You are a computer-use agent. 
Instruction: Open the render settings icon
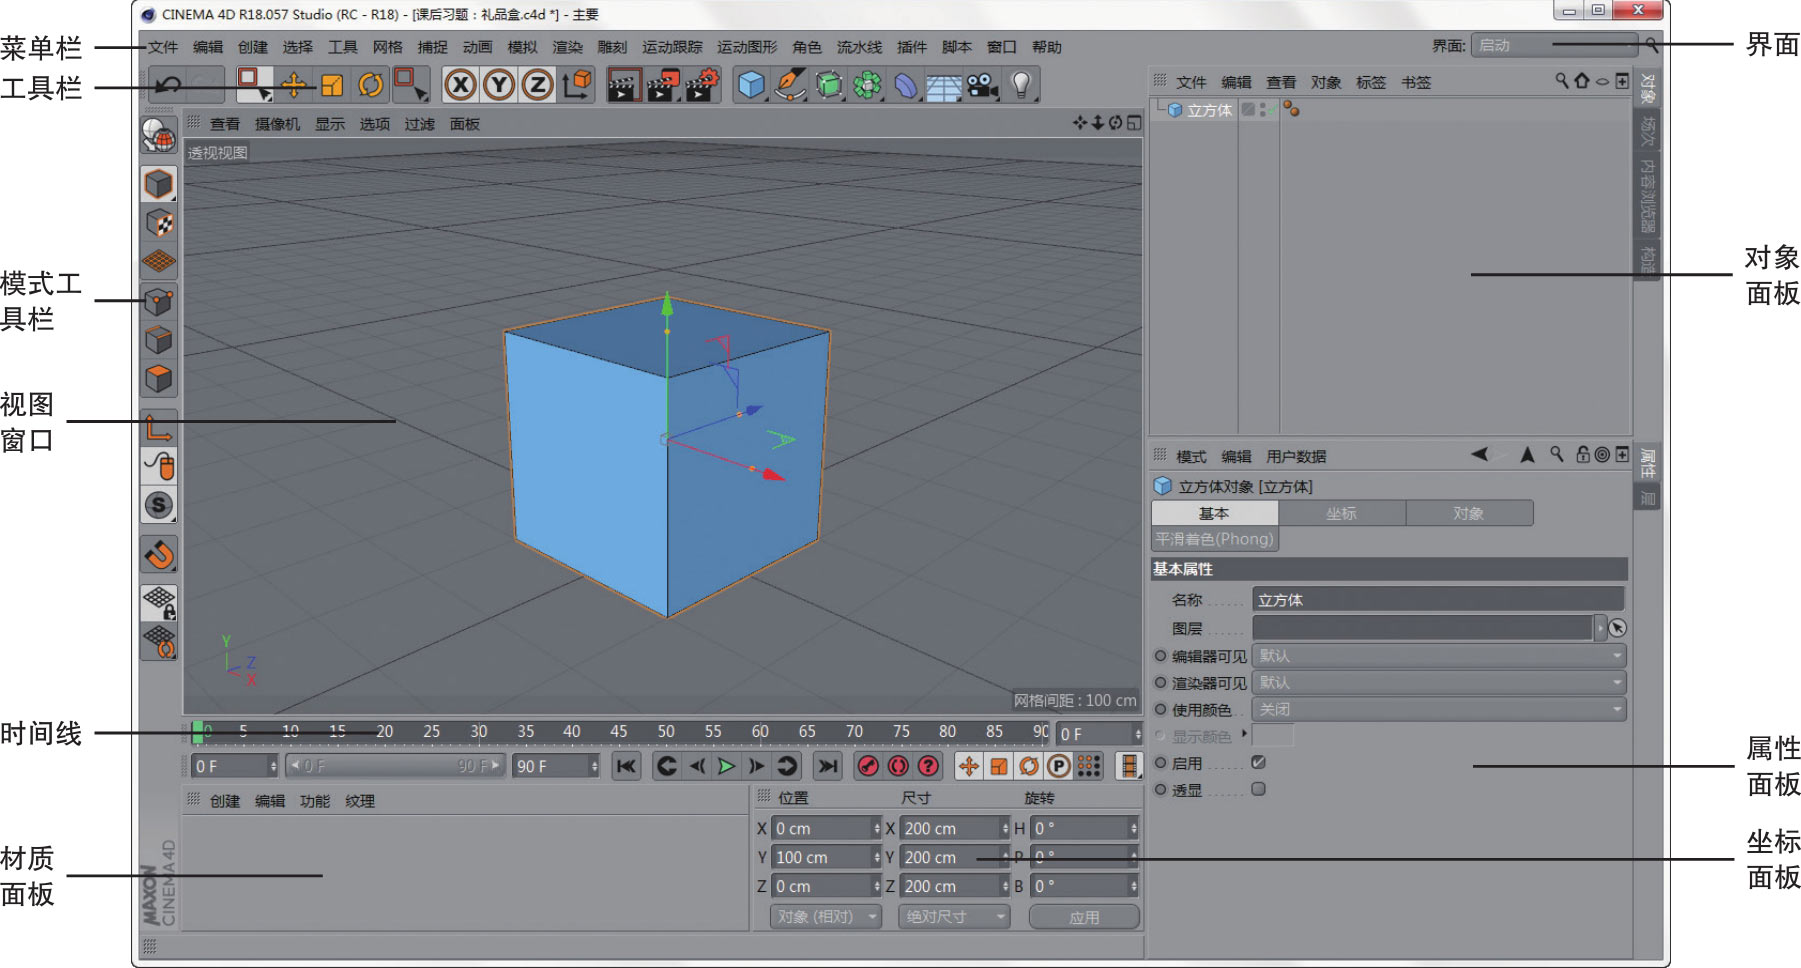702,85
